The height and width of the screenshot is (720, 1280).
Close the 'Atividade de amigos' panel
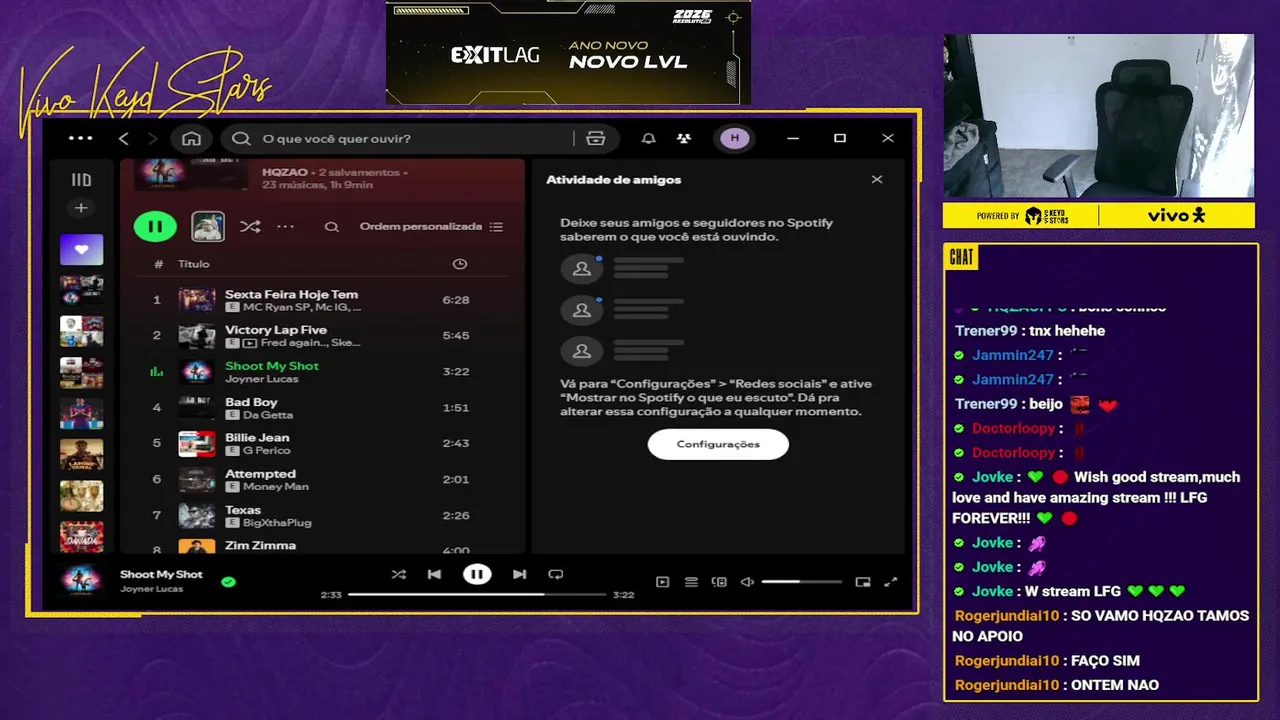(877, 180)
